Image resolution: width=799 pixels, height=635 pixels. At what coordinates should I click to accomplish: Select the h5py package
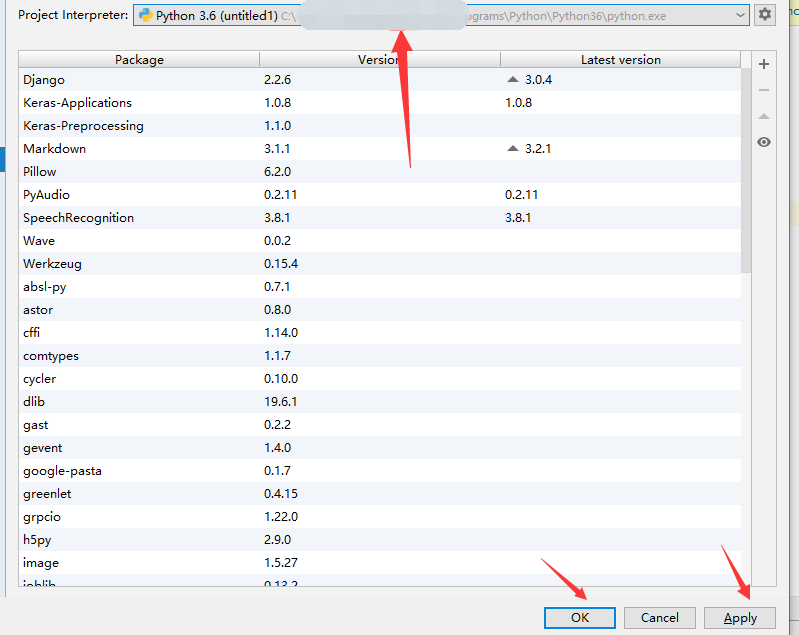pyautogui.click(x=380, y=540)
